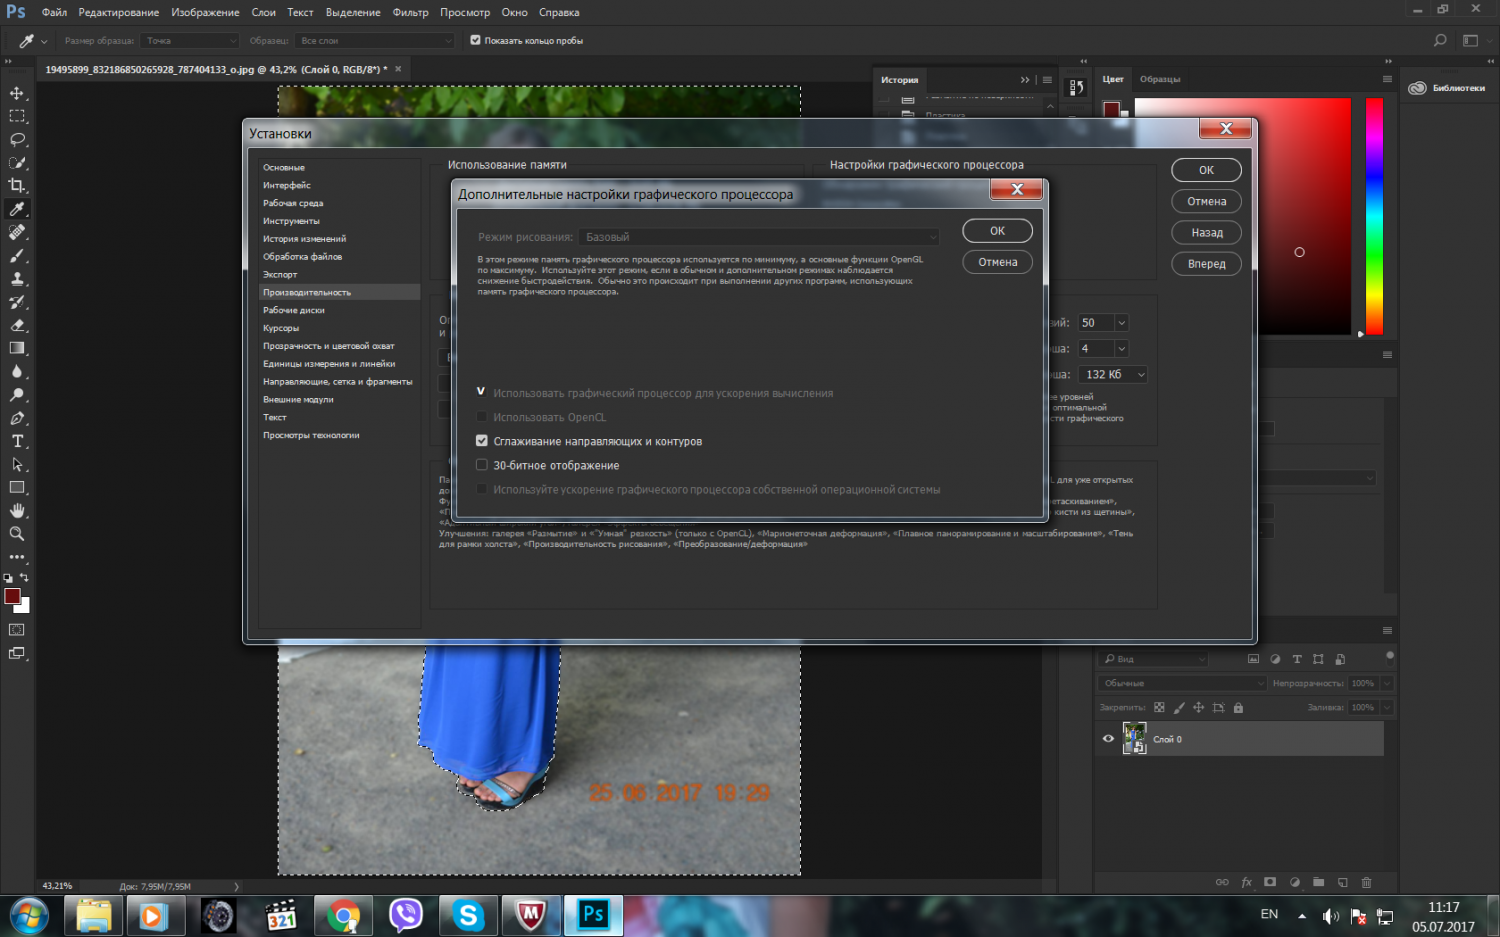Screen dimensions: 1500x937
Task: Click the Libraries panel icon
Action: [1417, 88]
